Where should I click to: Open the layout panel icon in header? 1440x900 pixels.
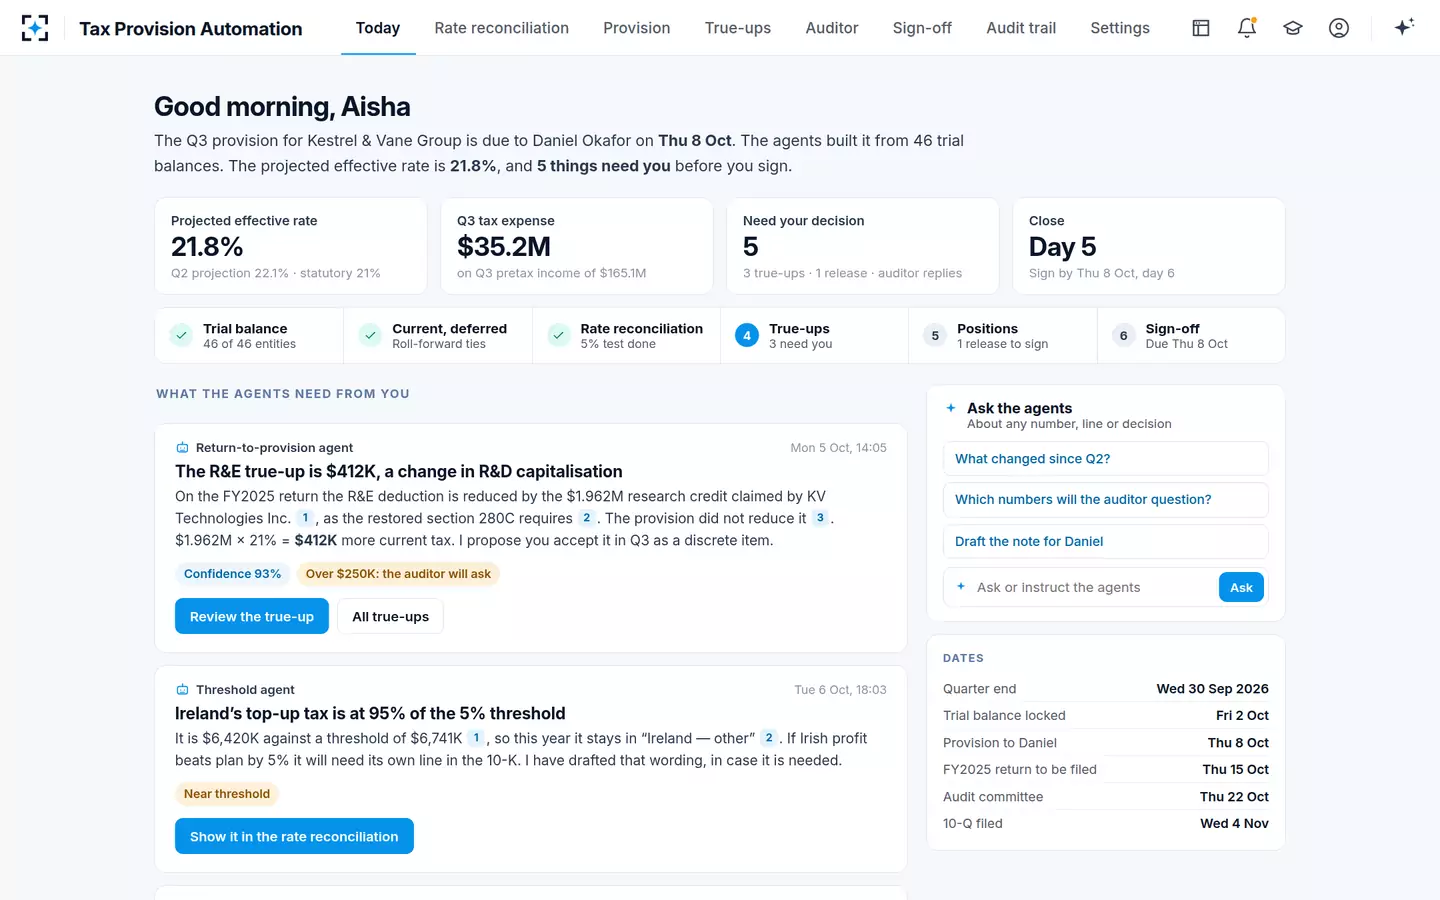1201,28
